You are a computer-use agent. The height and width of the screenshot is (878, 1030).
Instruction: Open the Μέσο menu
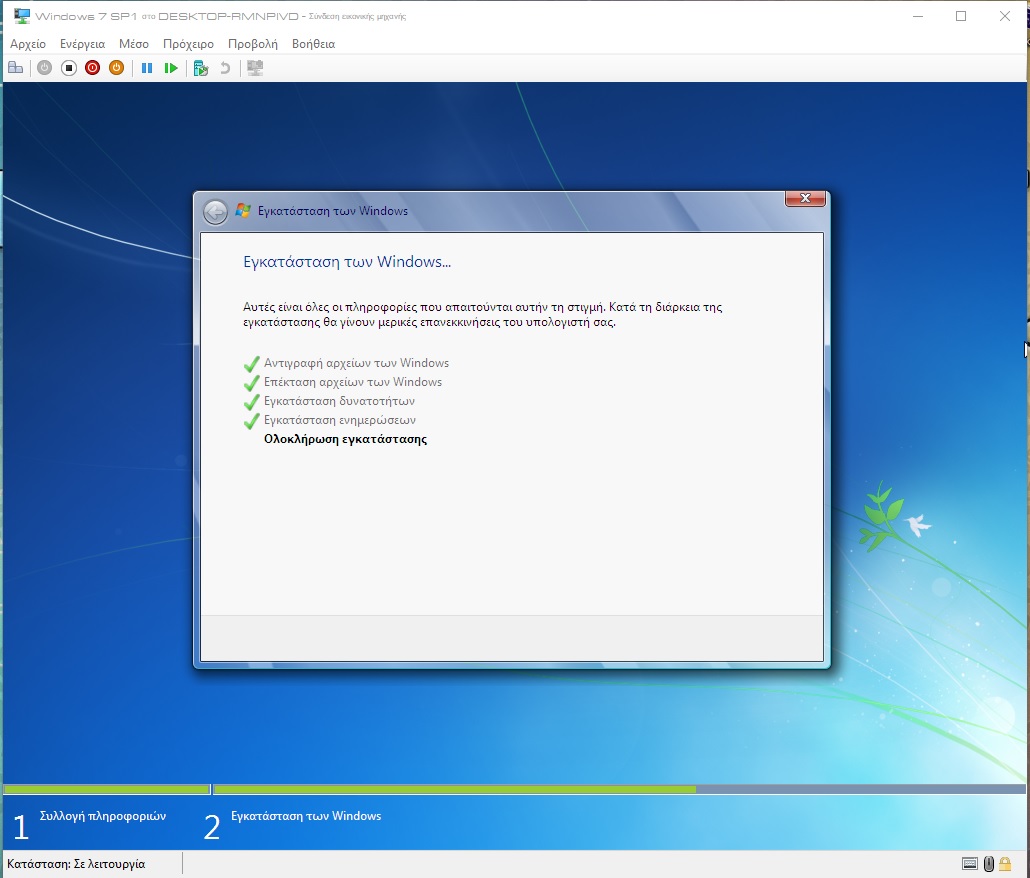pos(134,44)
